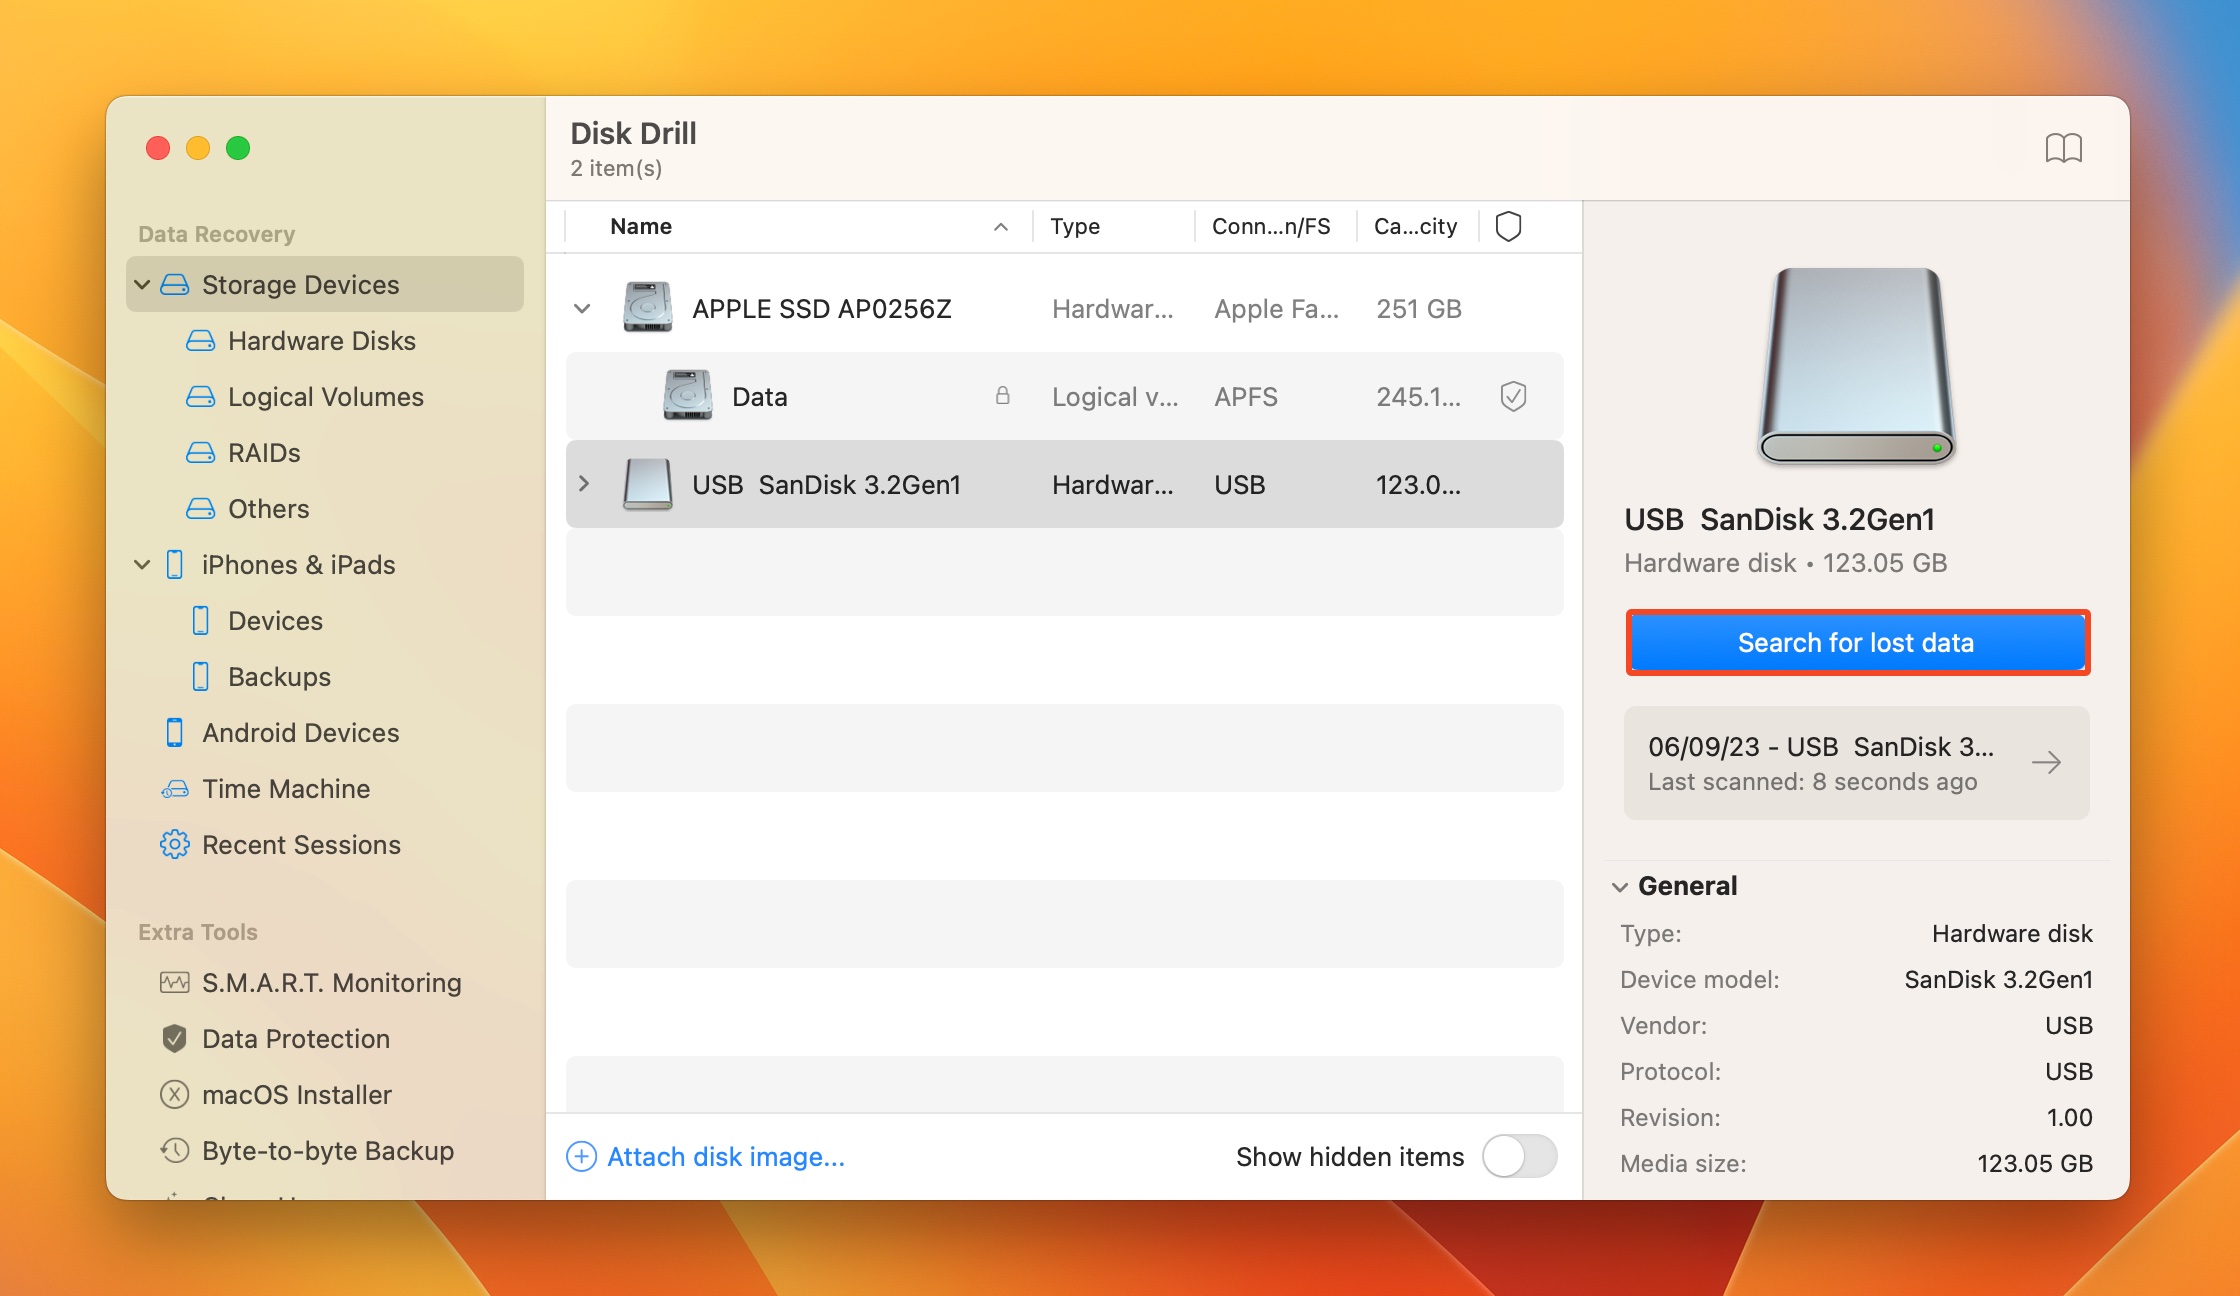The image size is (2240, 1296).
Task: Click the book/help icon top right
Action: [x=2064, y=148]
